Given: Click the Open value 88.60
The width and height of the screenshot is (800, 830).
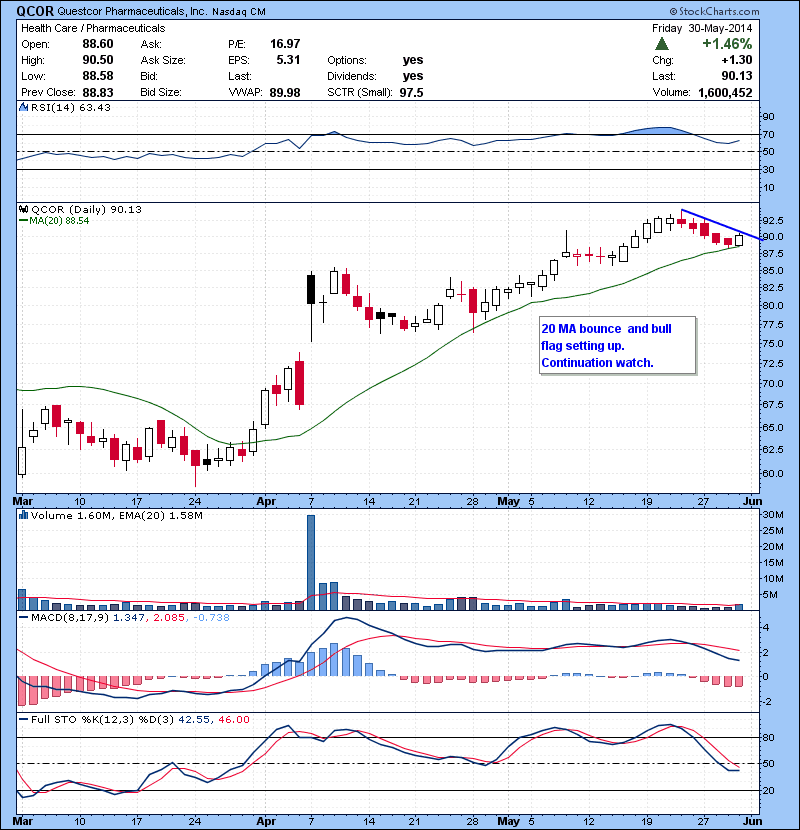Looking at the screenshot, I should point(98,44).
